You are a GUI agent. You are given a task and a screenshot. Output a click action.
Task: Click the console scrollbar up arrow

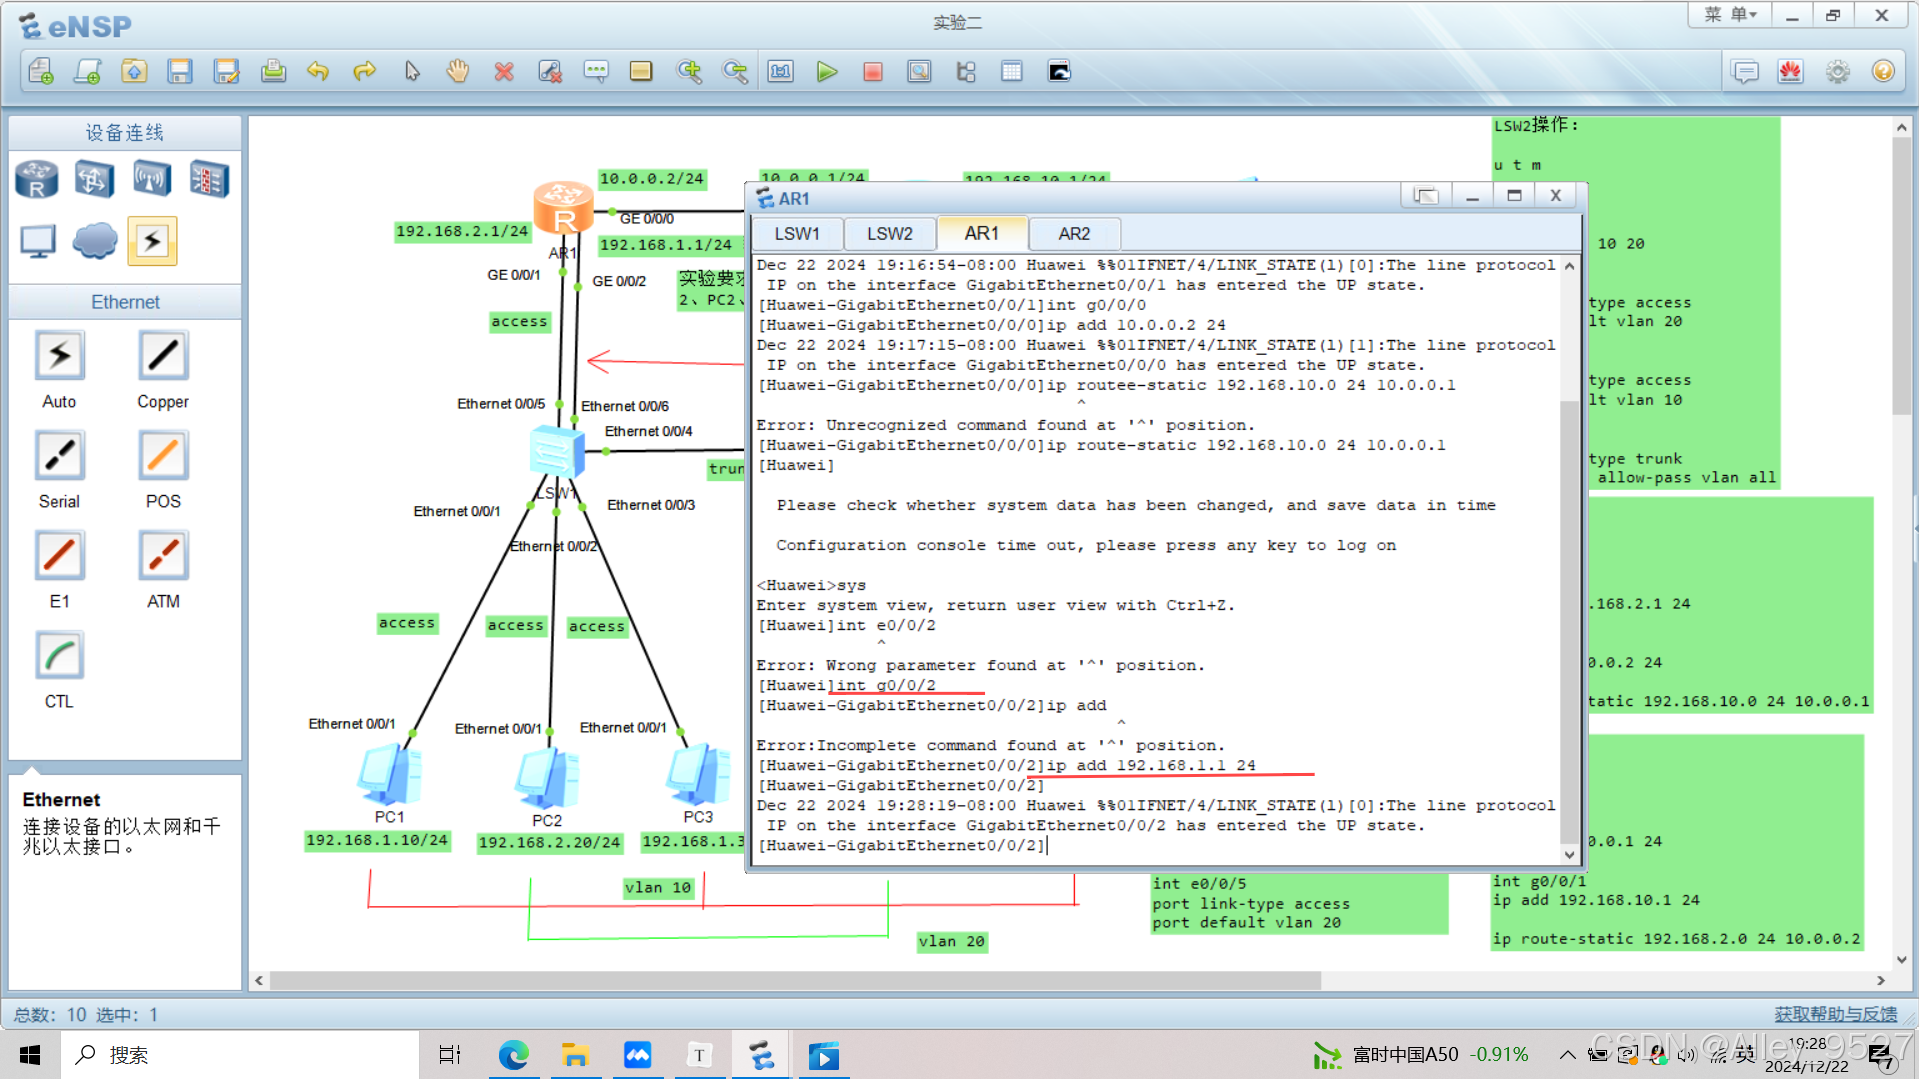coord(1569,266)
